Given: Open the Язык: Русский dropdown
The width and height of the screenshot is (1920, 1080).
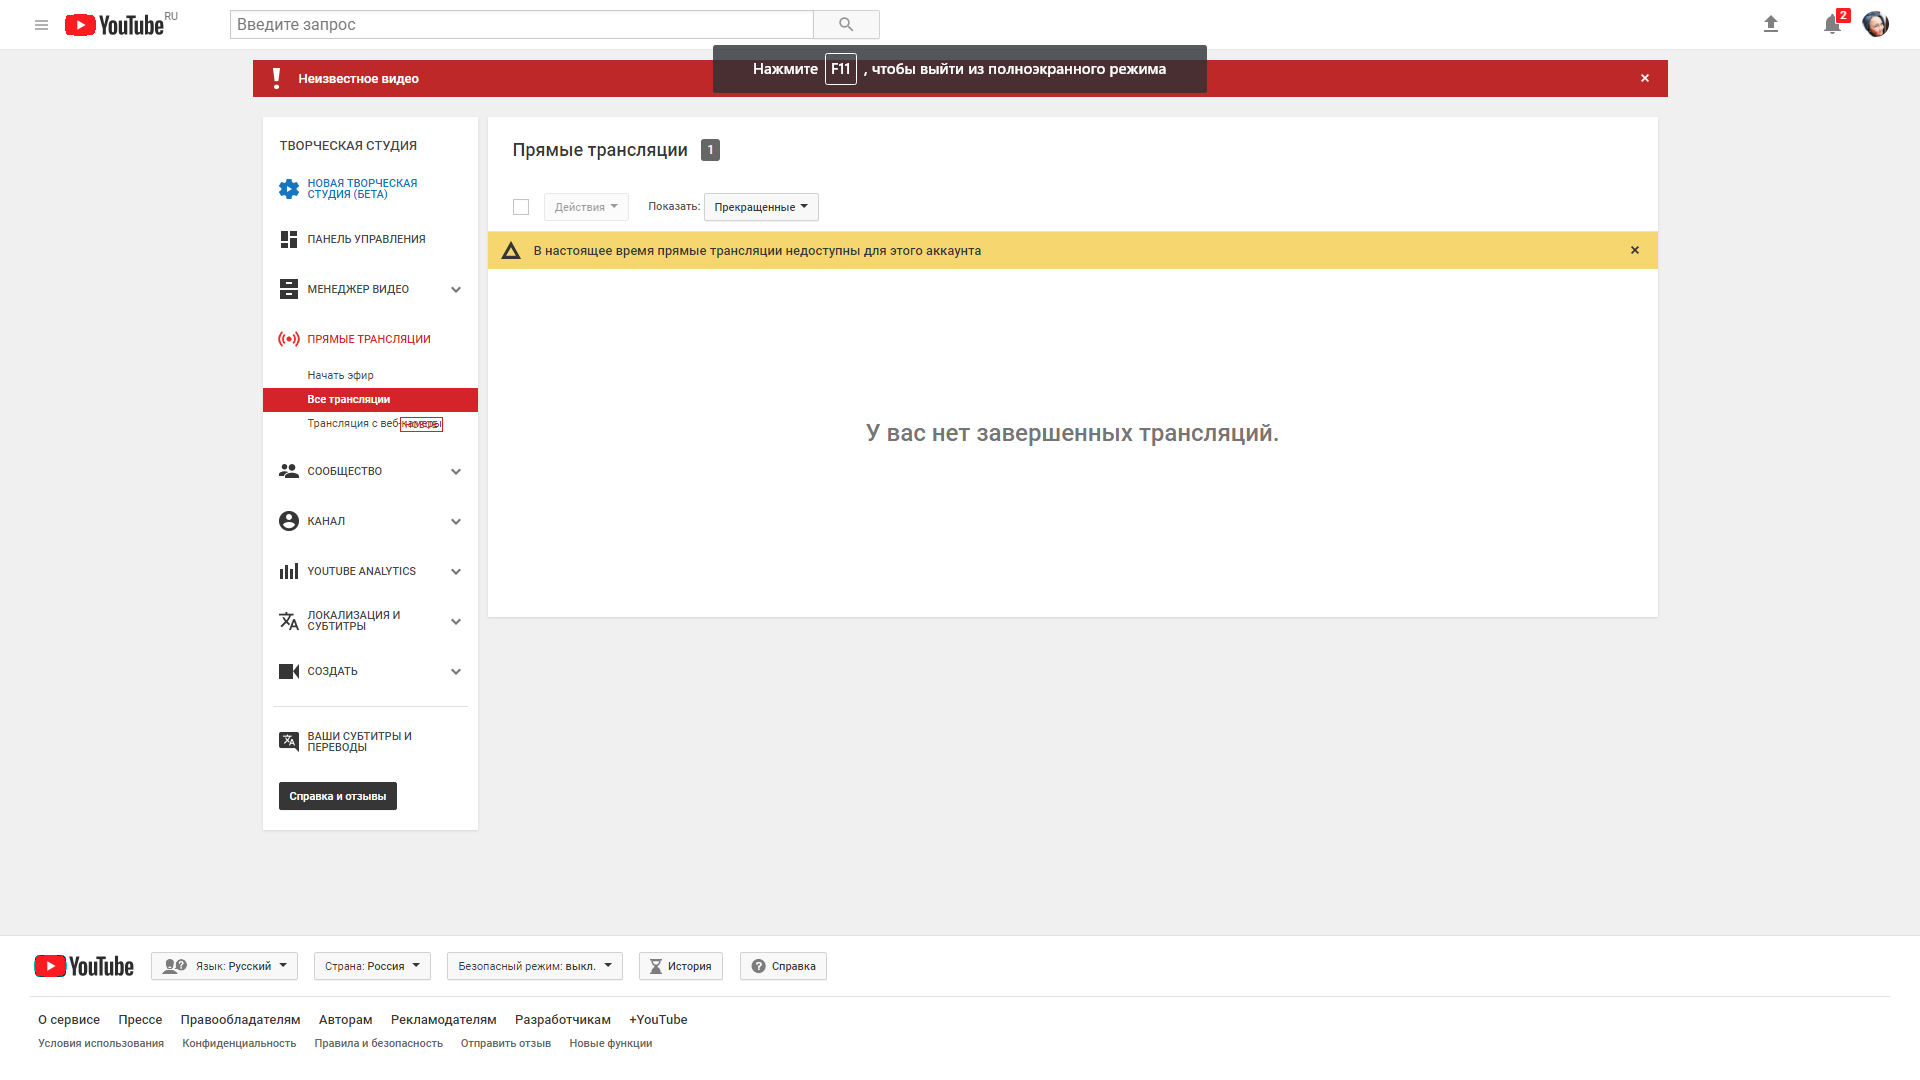Looking at the screenshot, I should click(224, 966).
